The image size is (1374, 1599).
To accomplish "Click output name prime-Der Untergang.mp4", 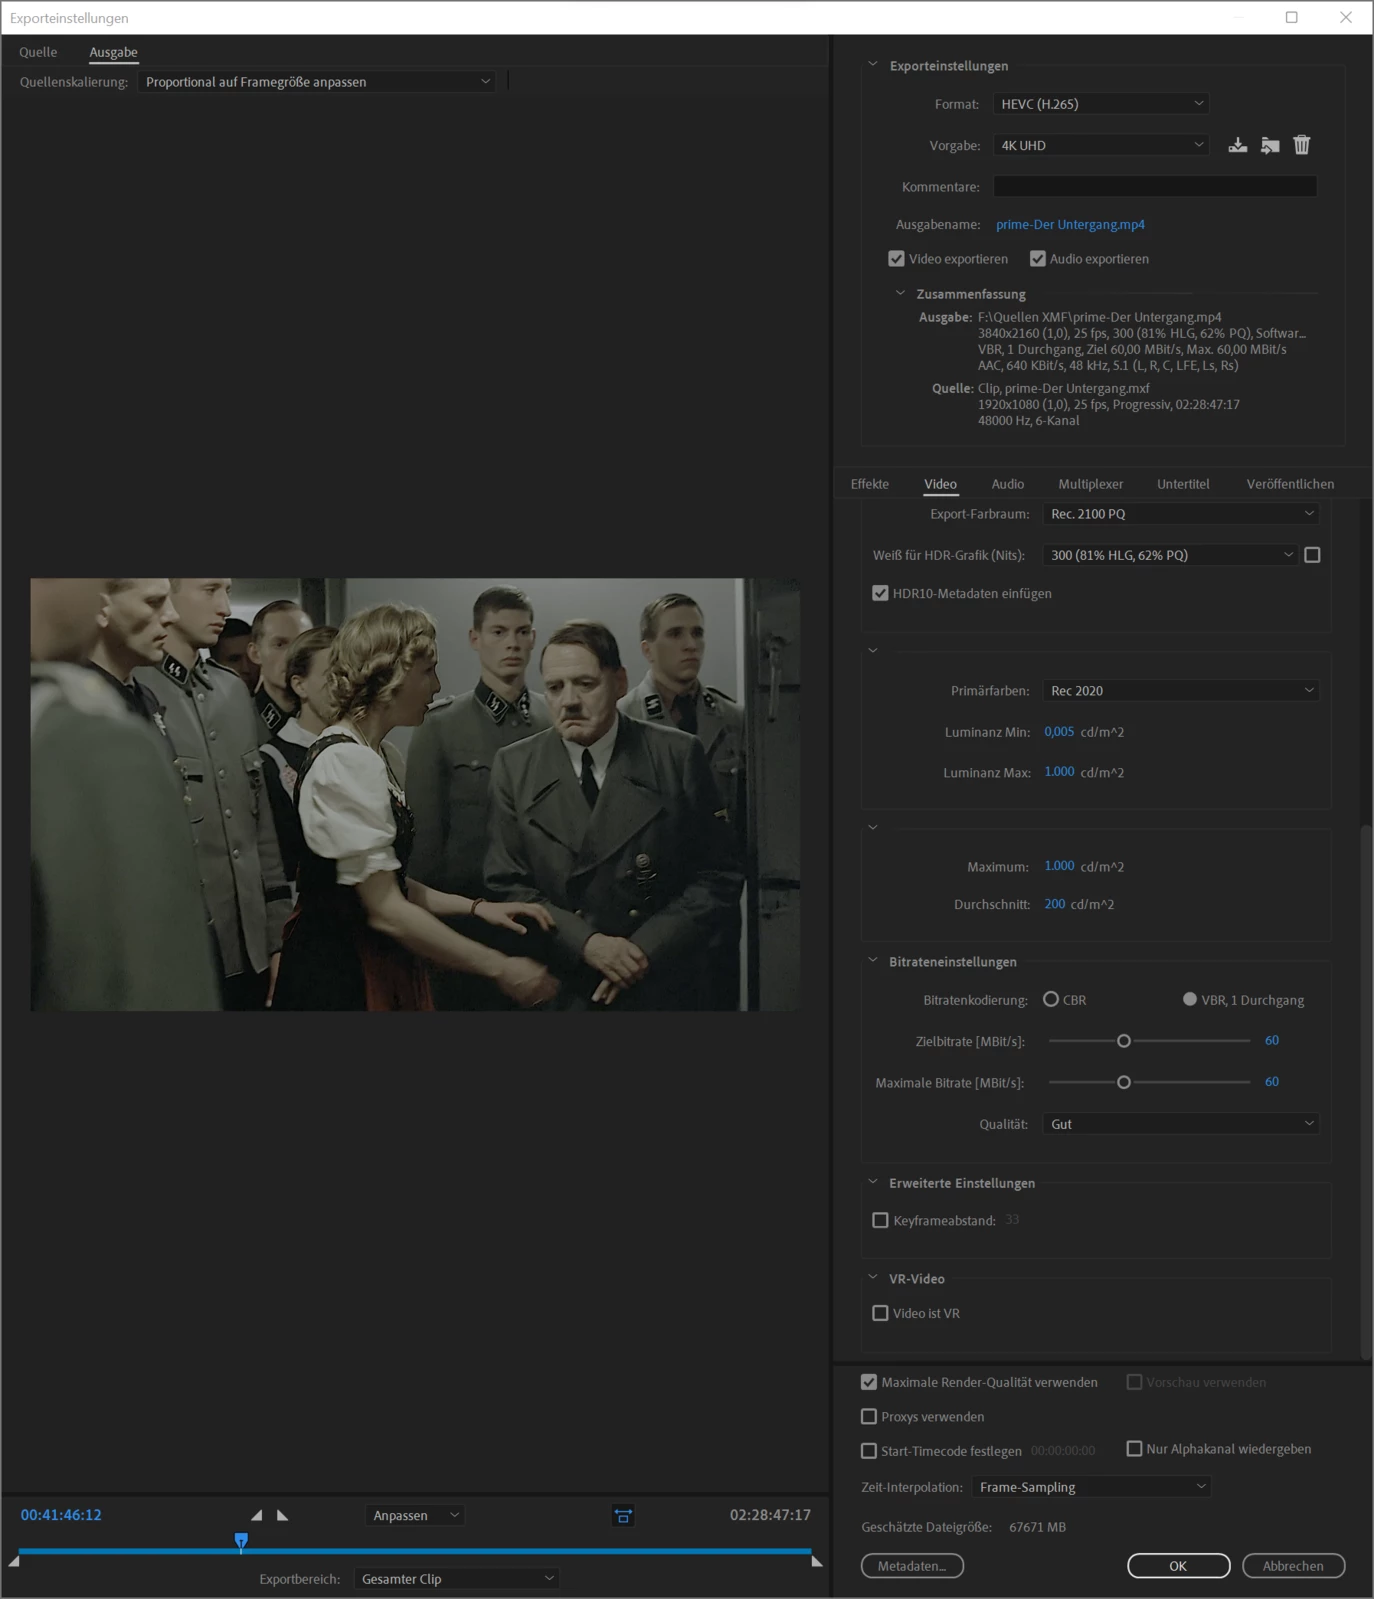I will tap(1070, 225).
